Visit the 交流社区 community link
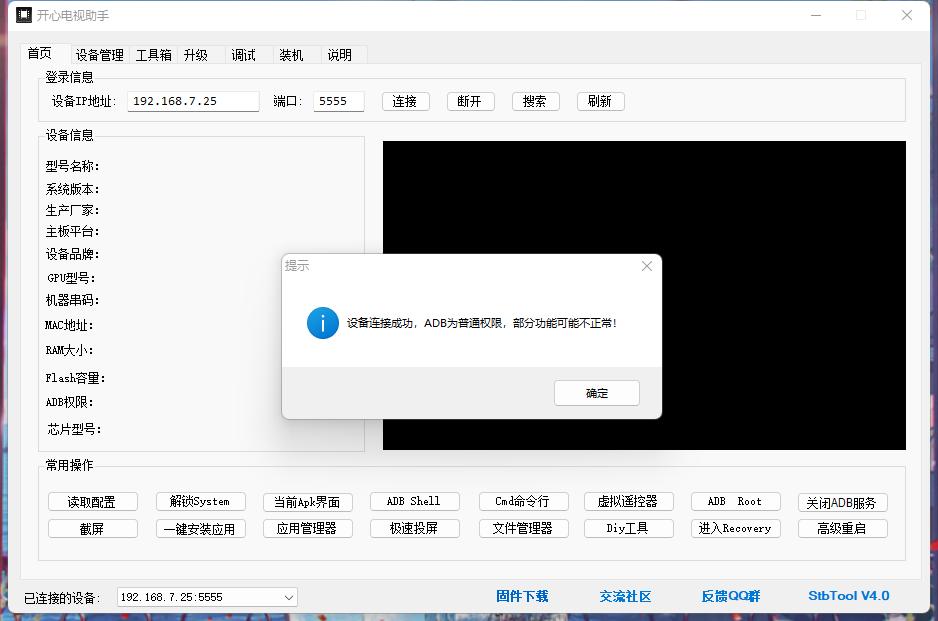Screen dimensions: 938x621 pyautogui.click(x=624, y=595)
